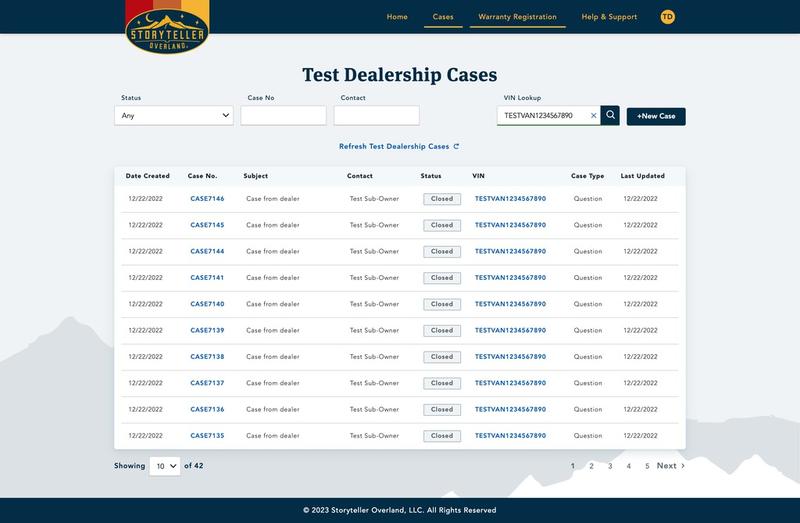This screenshot has height=523, width=800.
Task: Open the TD user avatar menu
Action: (x=667, y=17)
